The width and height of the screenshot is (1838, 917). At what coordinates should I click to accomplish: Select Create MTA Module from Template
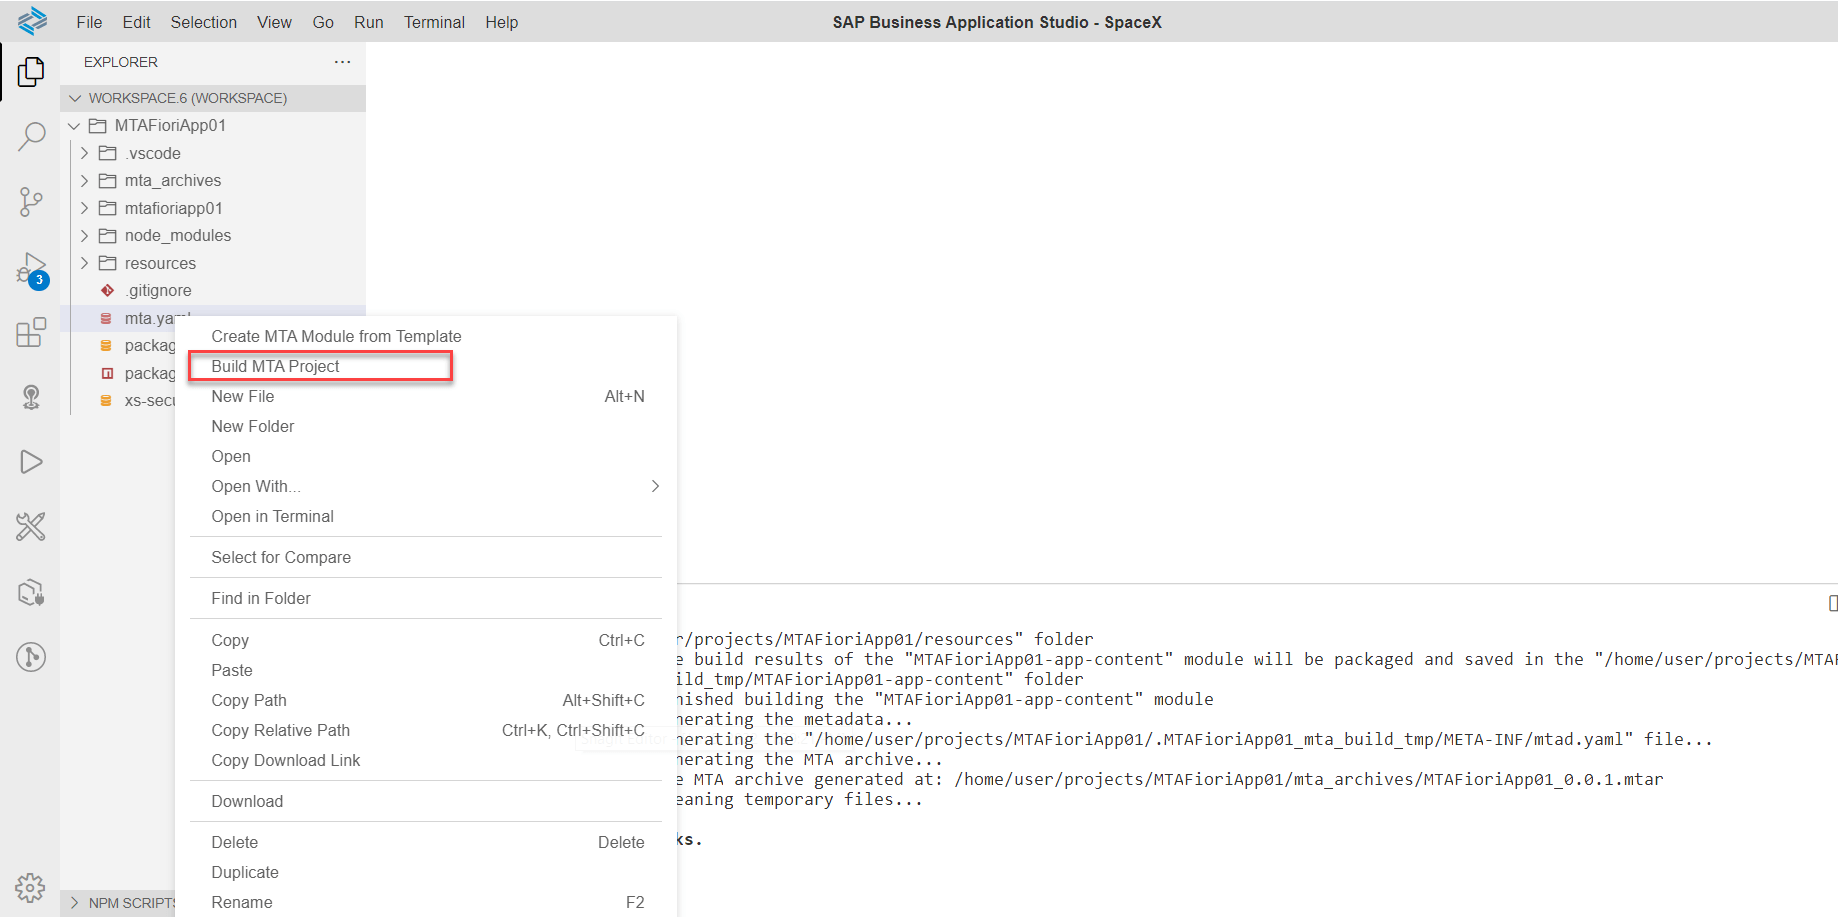[336, 336]
